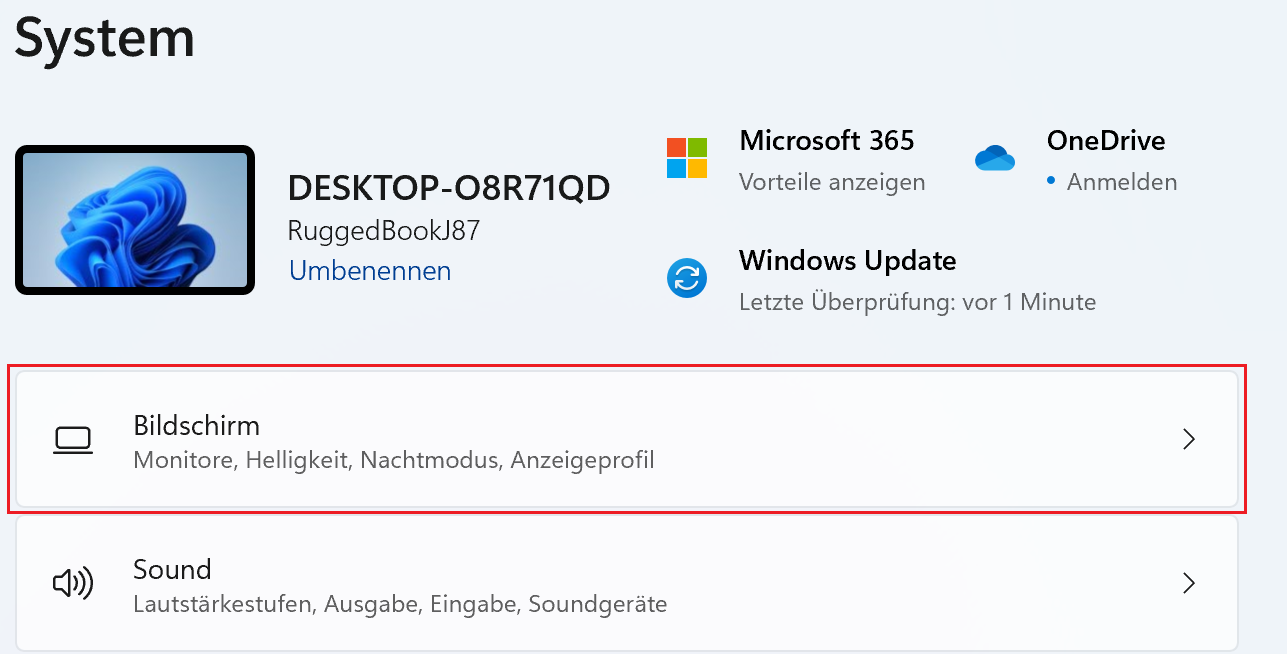
Task: Click the Windows Update sync icon
Action: coord(687,279)
